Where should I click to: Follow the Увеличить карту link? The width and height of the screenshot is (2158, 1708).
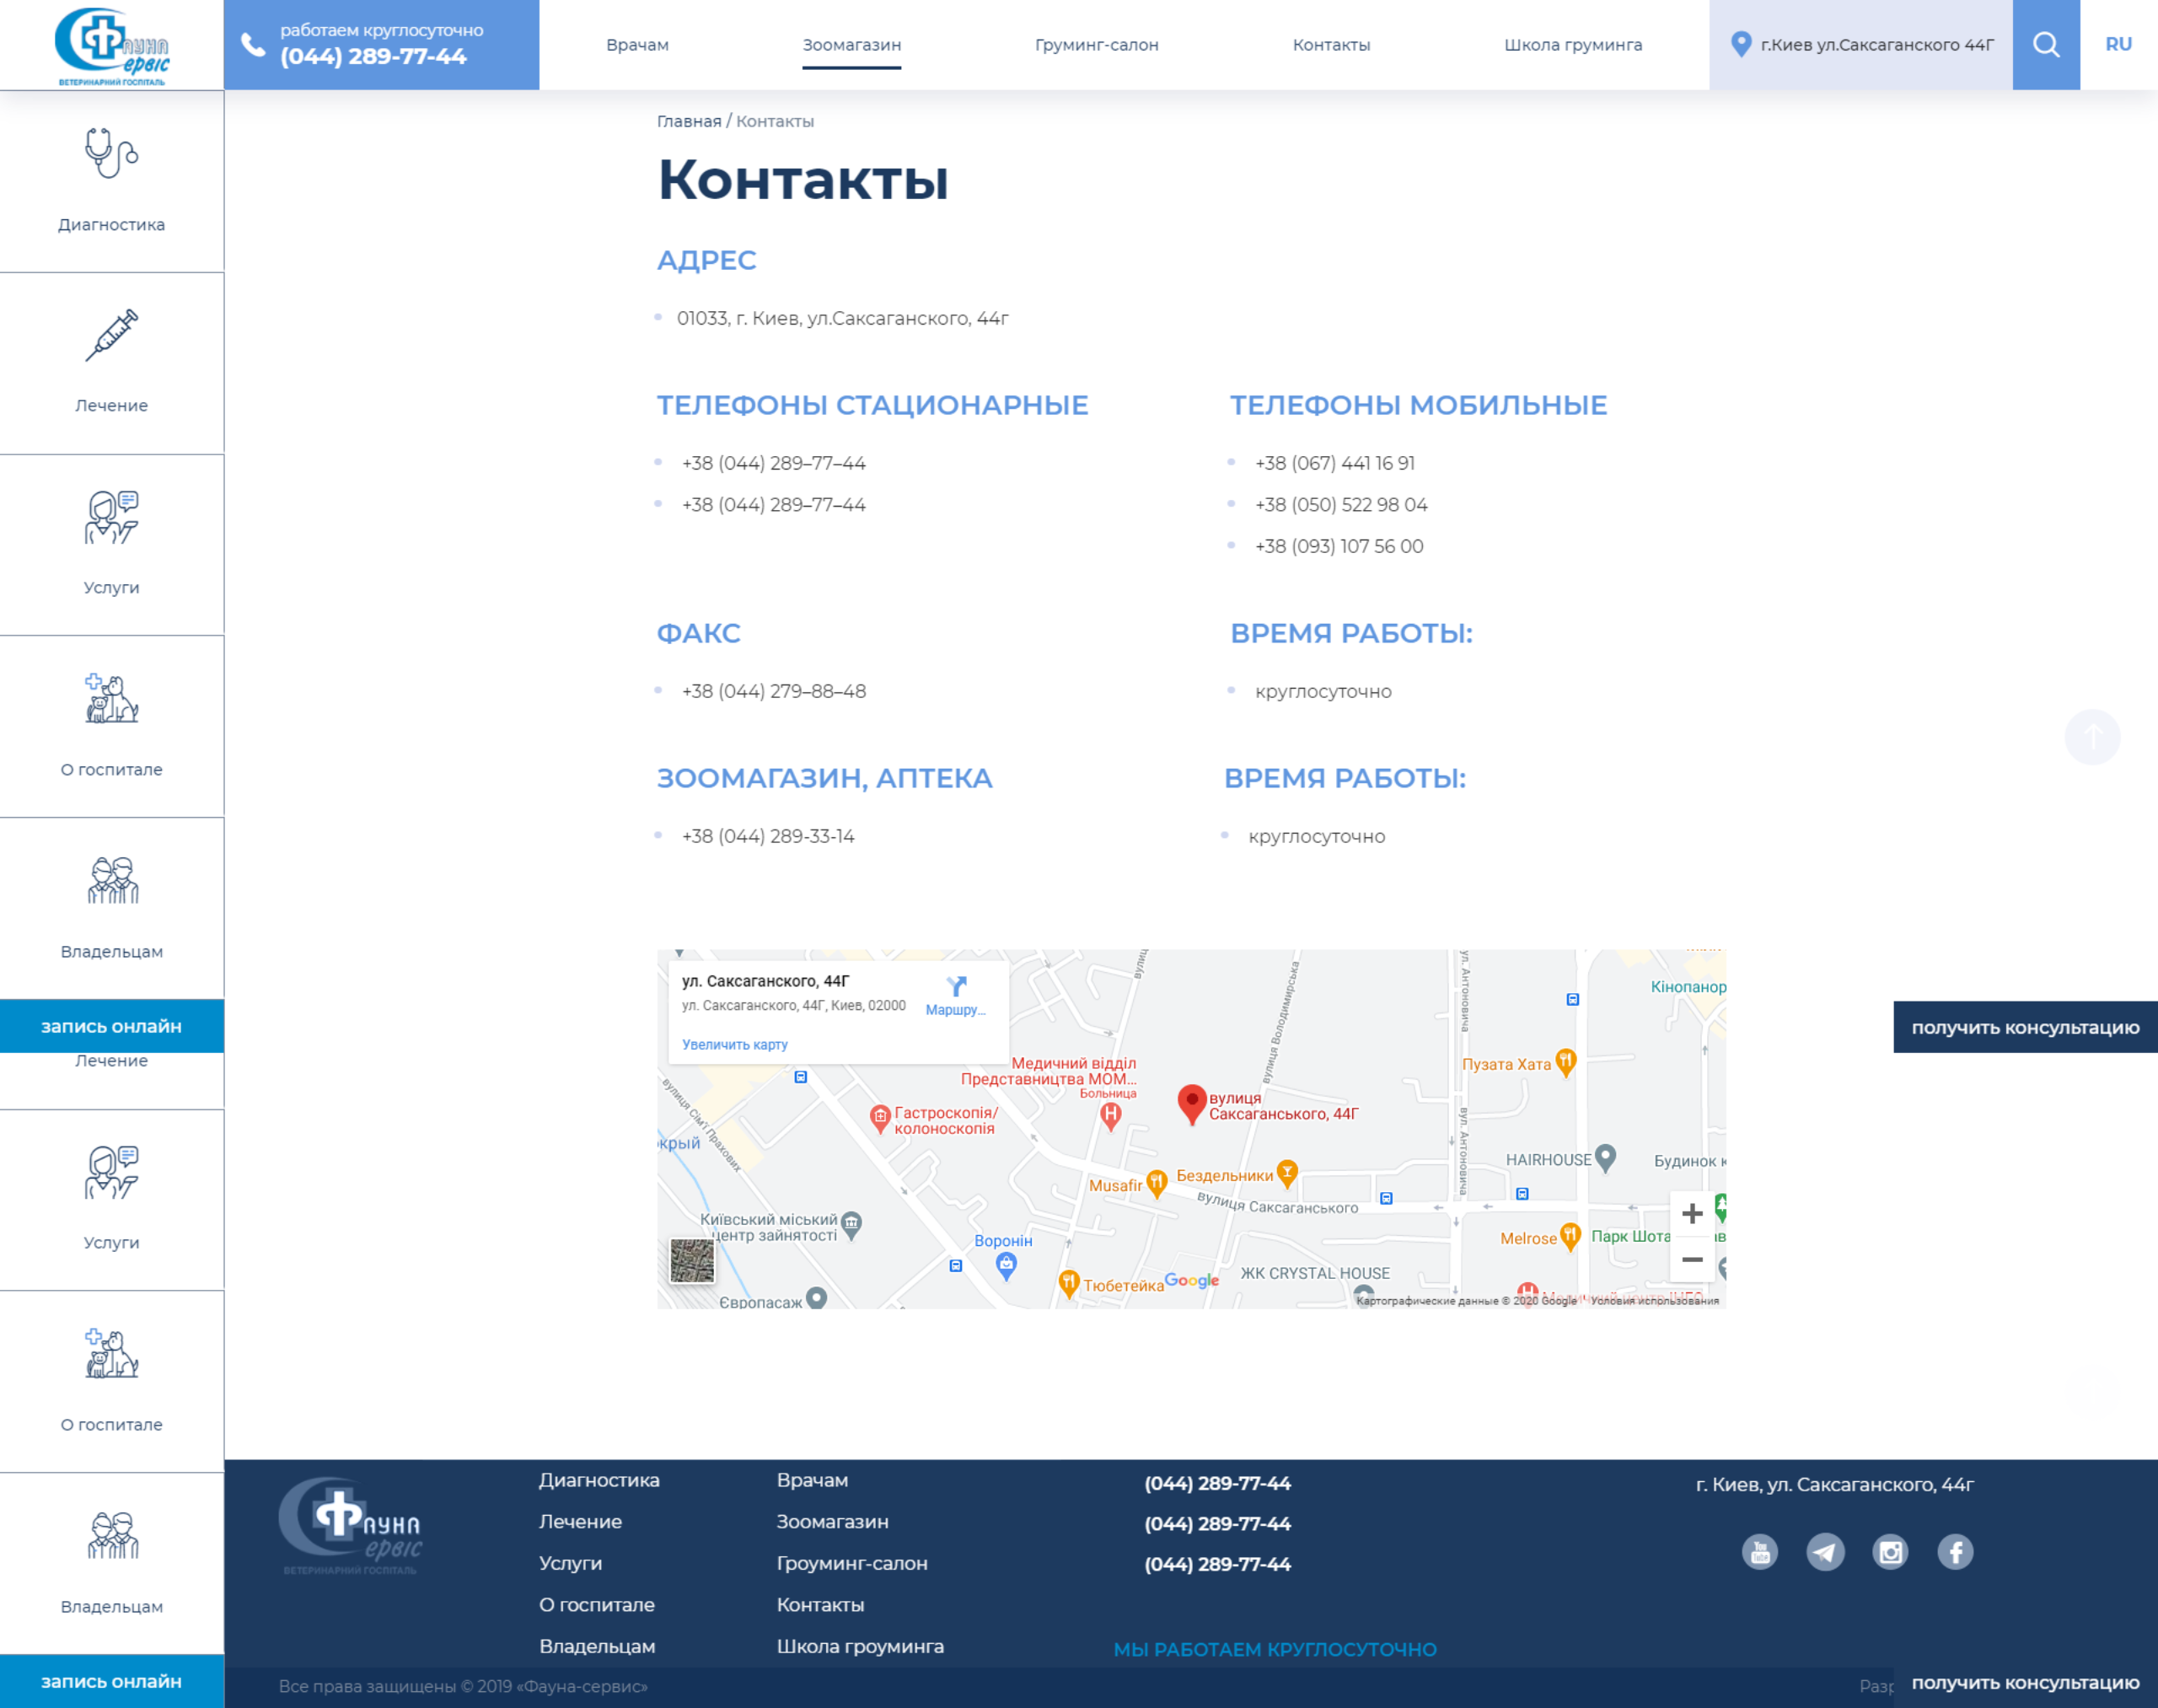pyautogui.click(x=735, y=1044)
